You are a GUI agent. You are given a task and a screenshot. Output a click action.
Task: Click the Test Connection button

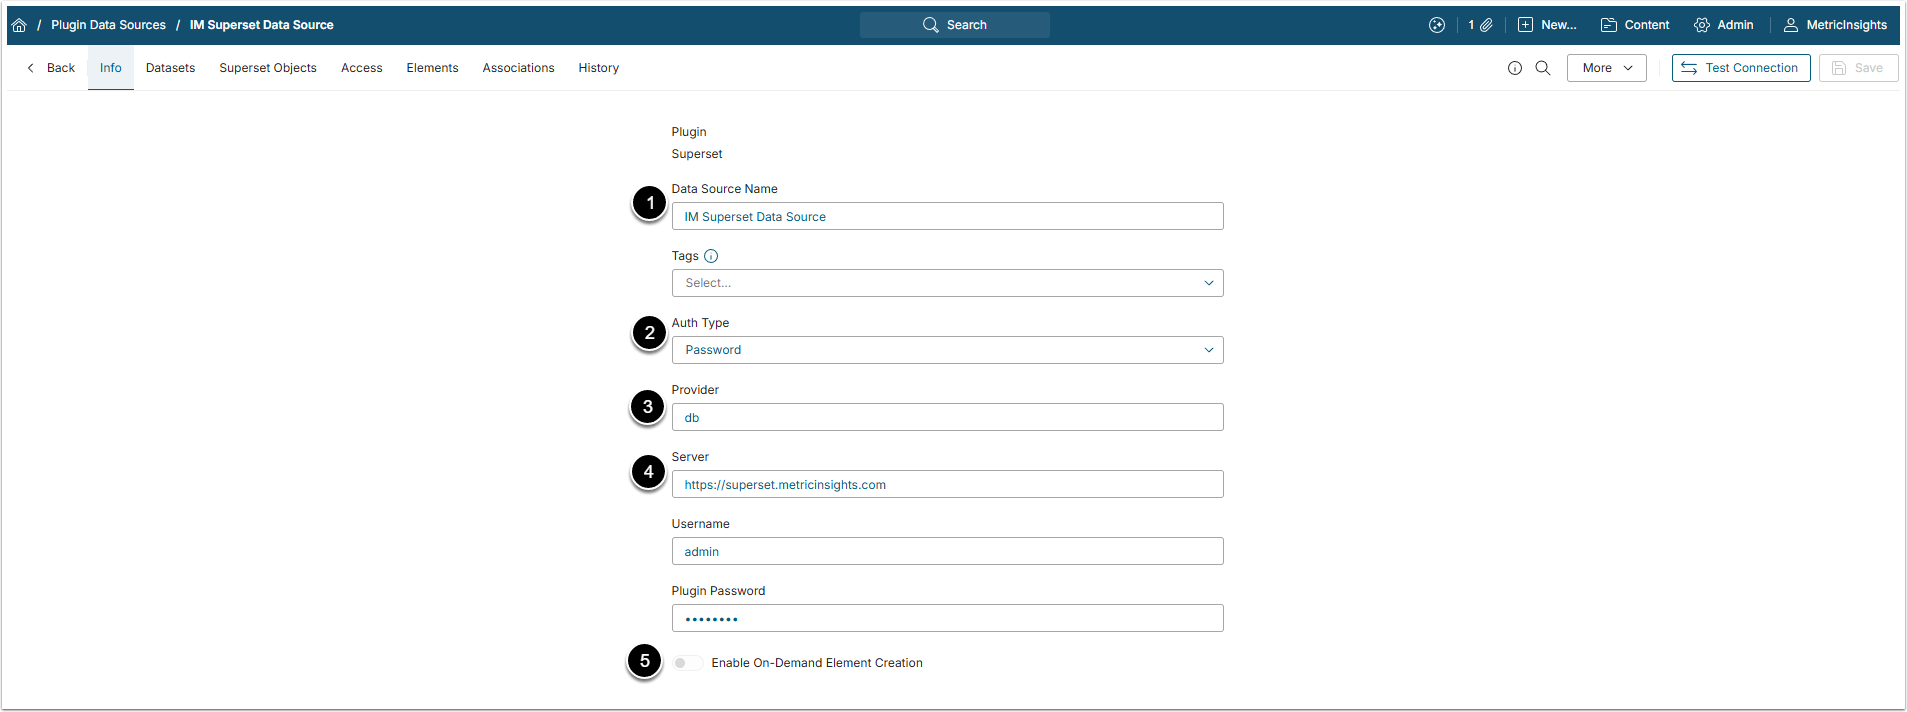click(x=1740, y=68)
